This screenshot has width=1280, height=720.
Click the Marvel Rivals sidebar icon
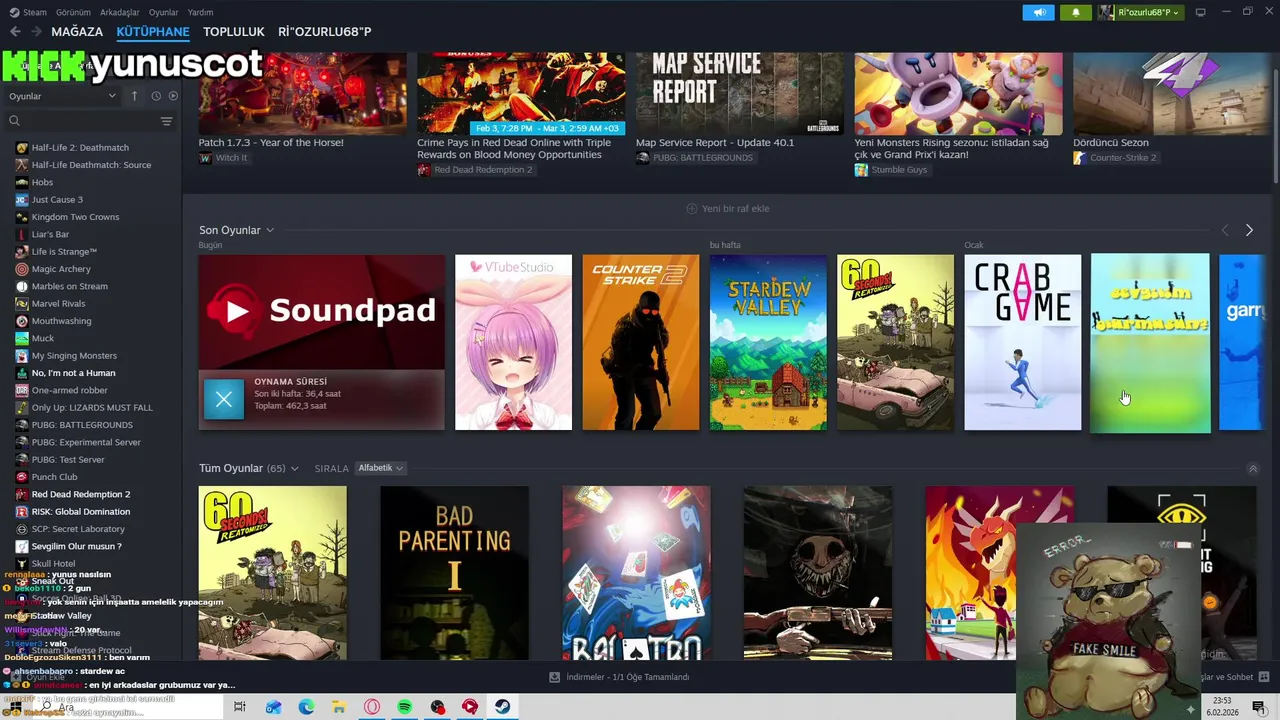(x=22, y=304)
